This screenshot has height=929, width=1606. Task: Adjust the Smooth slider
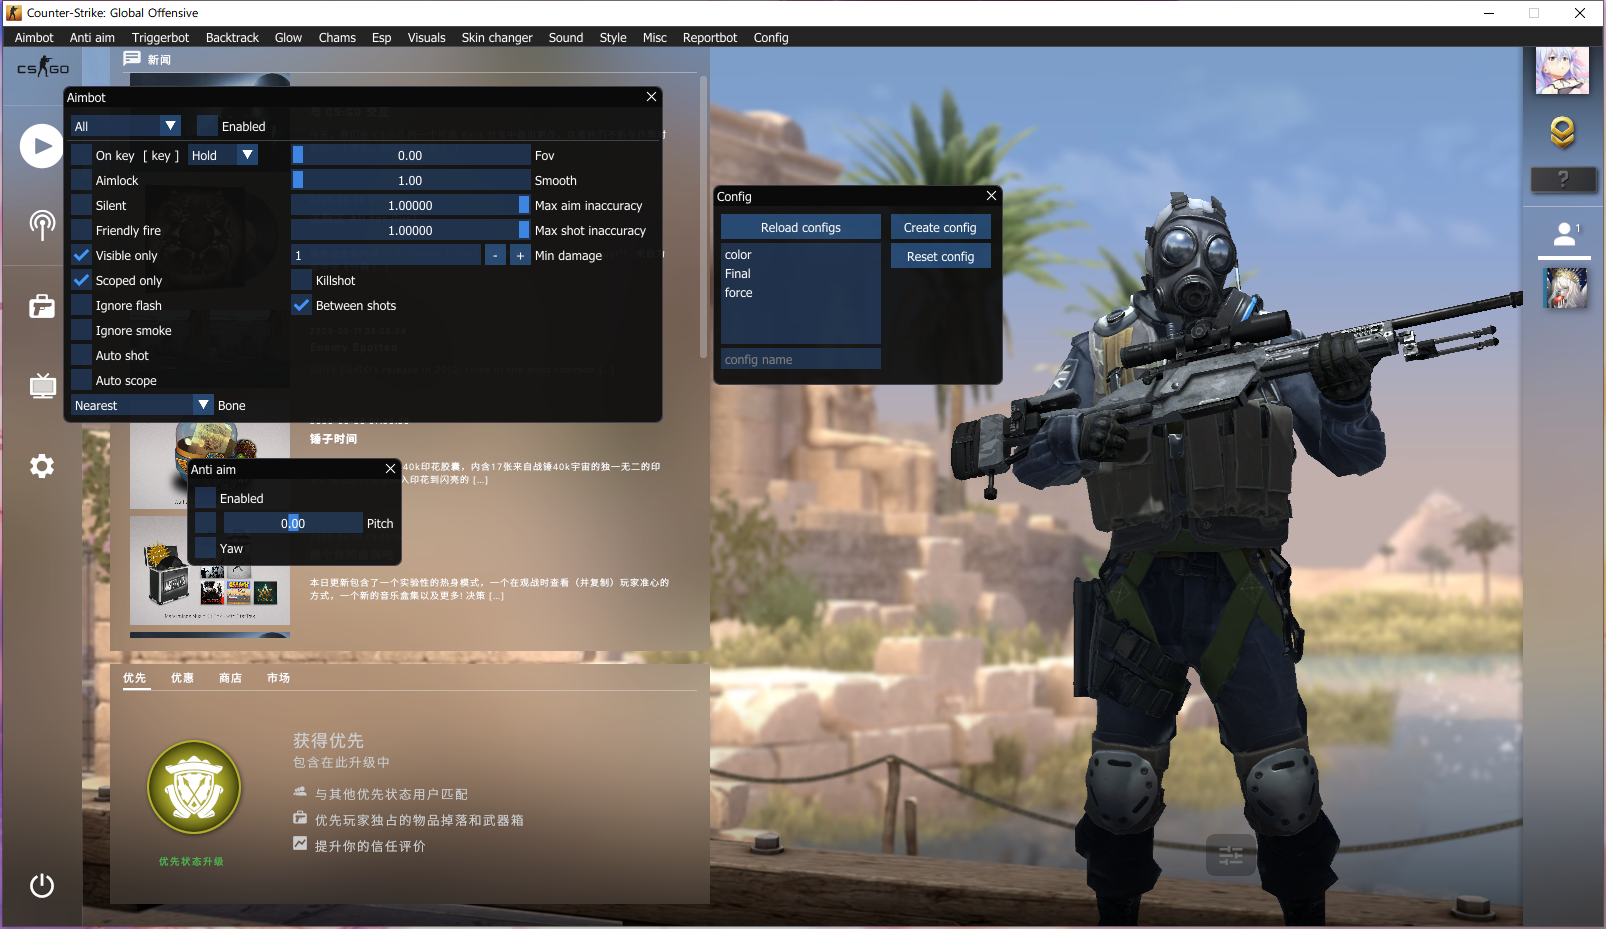click(x=411, y=180)
